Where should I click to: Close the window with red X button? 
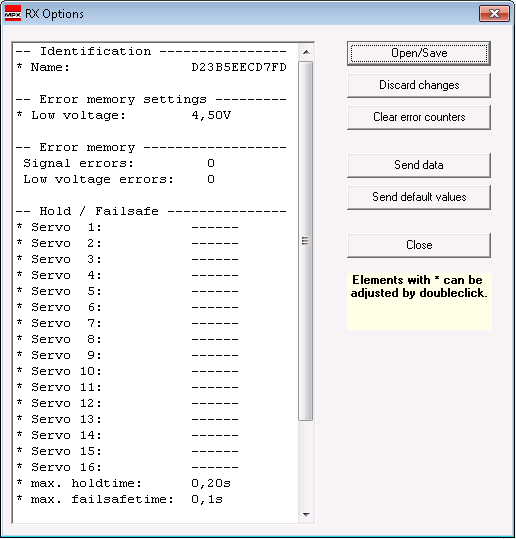494,14
